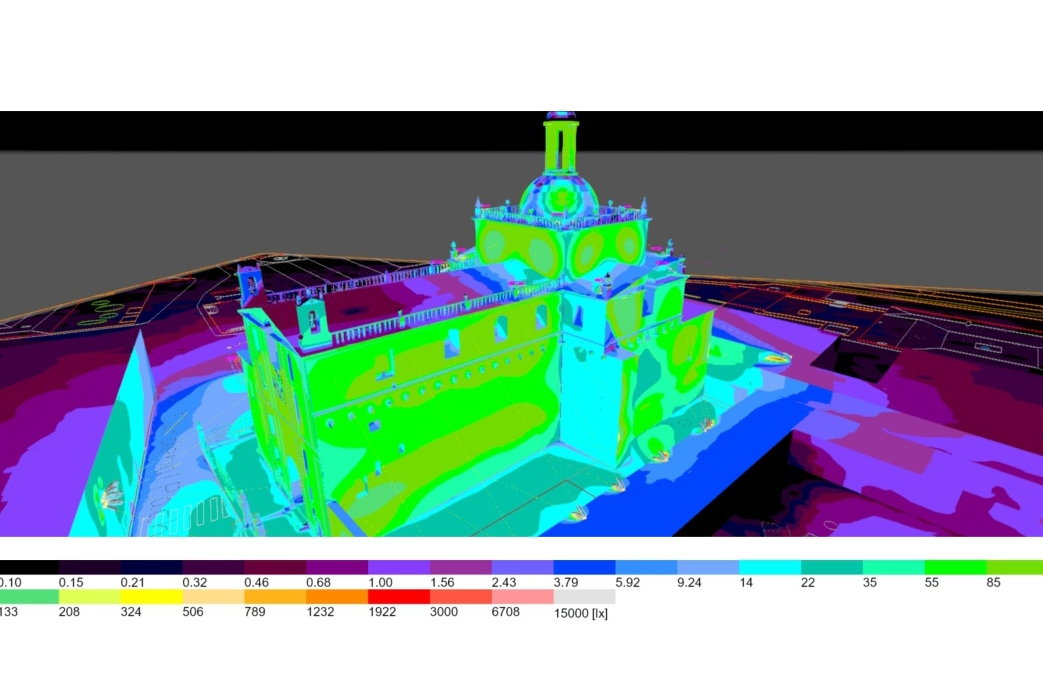The width and height of the screenshot is (1043, 693).
Task: Pick the deep blue swatch labeled 3.79
Action: click(584, 567)
